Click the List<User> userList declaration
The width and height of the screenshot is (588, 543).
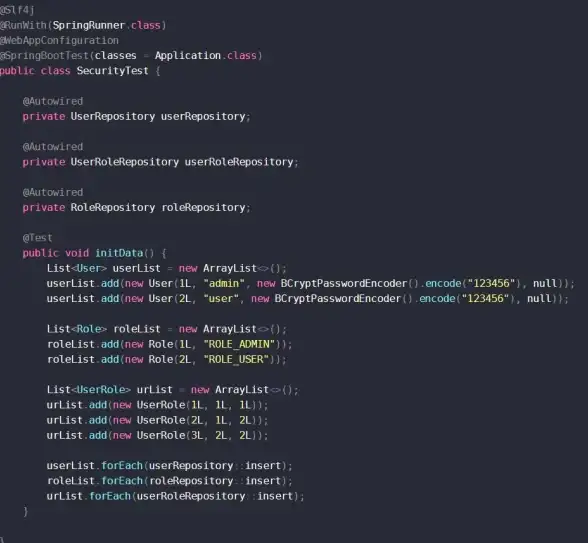[166, 268]
